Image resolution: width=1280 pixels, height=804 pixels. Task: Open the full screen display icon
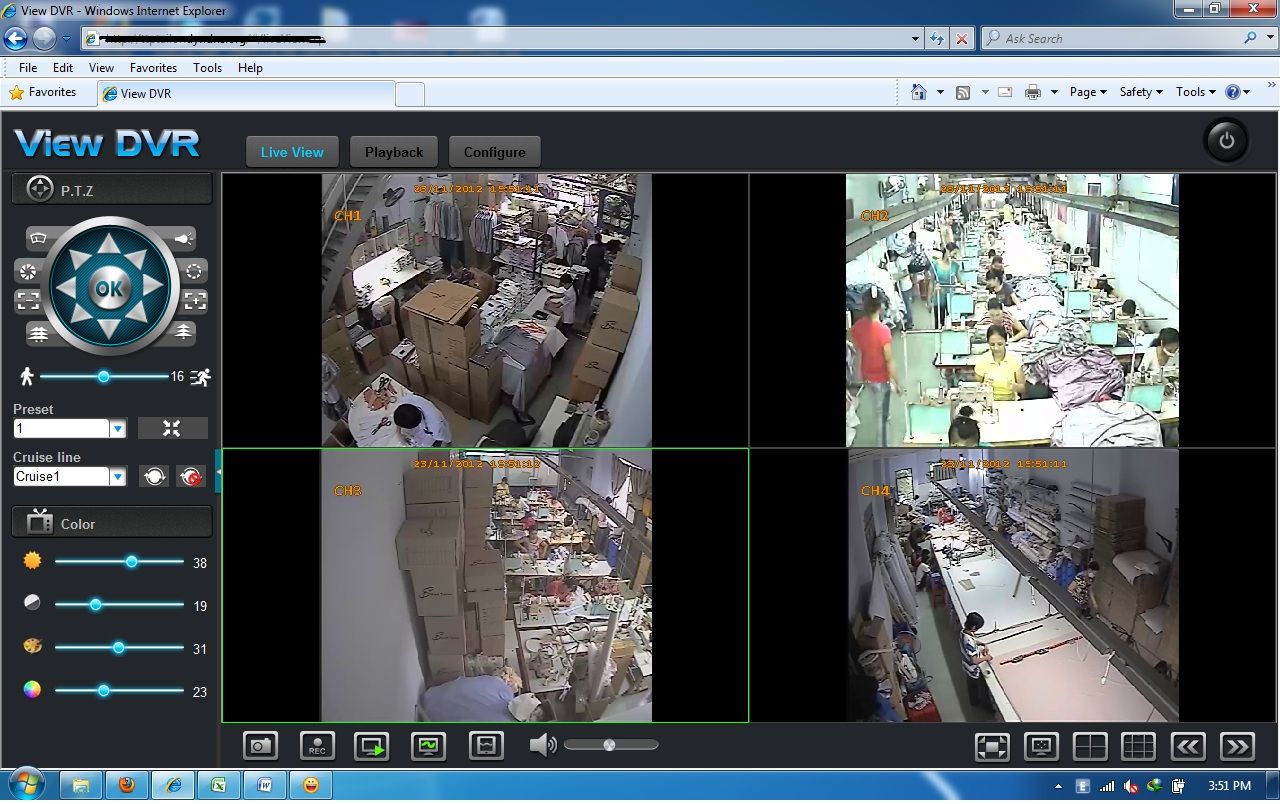(x=992, y=746)
